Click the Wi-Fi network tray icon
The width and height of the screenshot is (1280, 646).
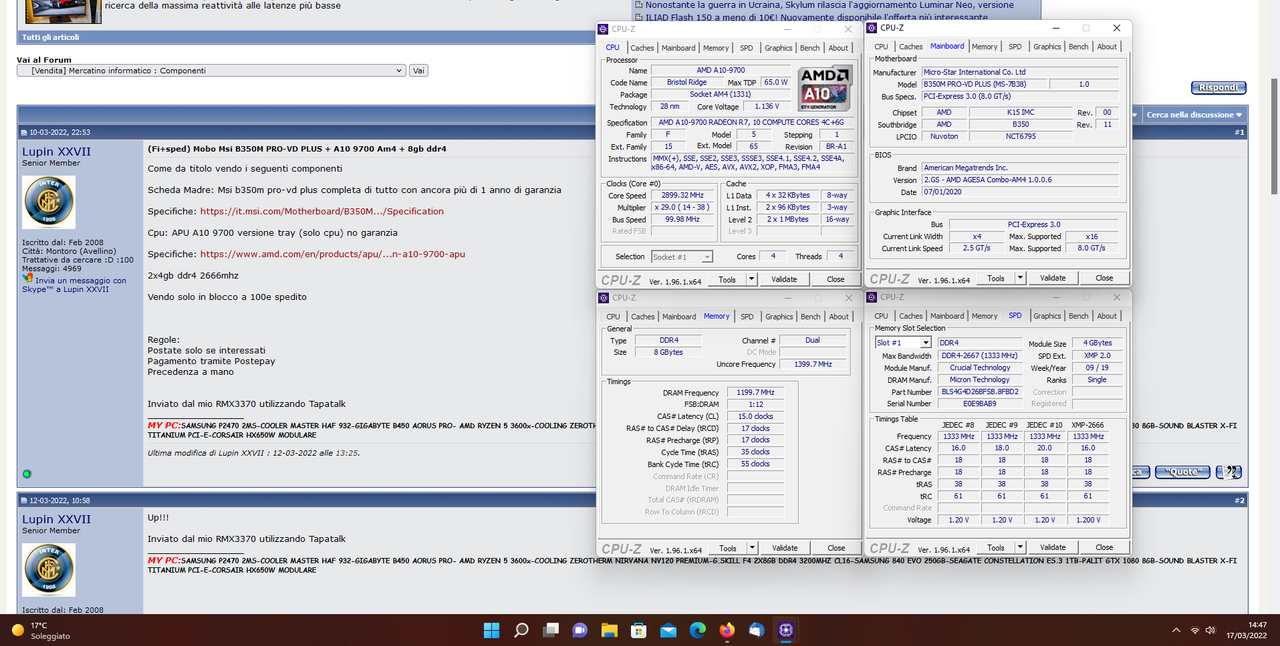[1195, 630]
